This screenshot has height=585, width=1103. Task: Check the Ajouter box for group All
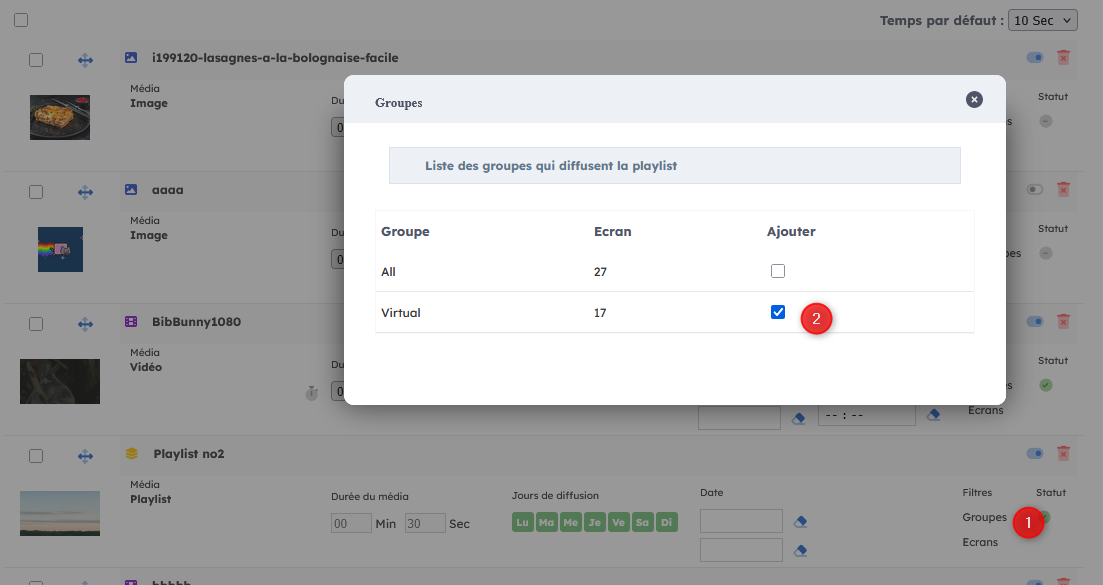[778, 271]
